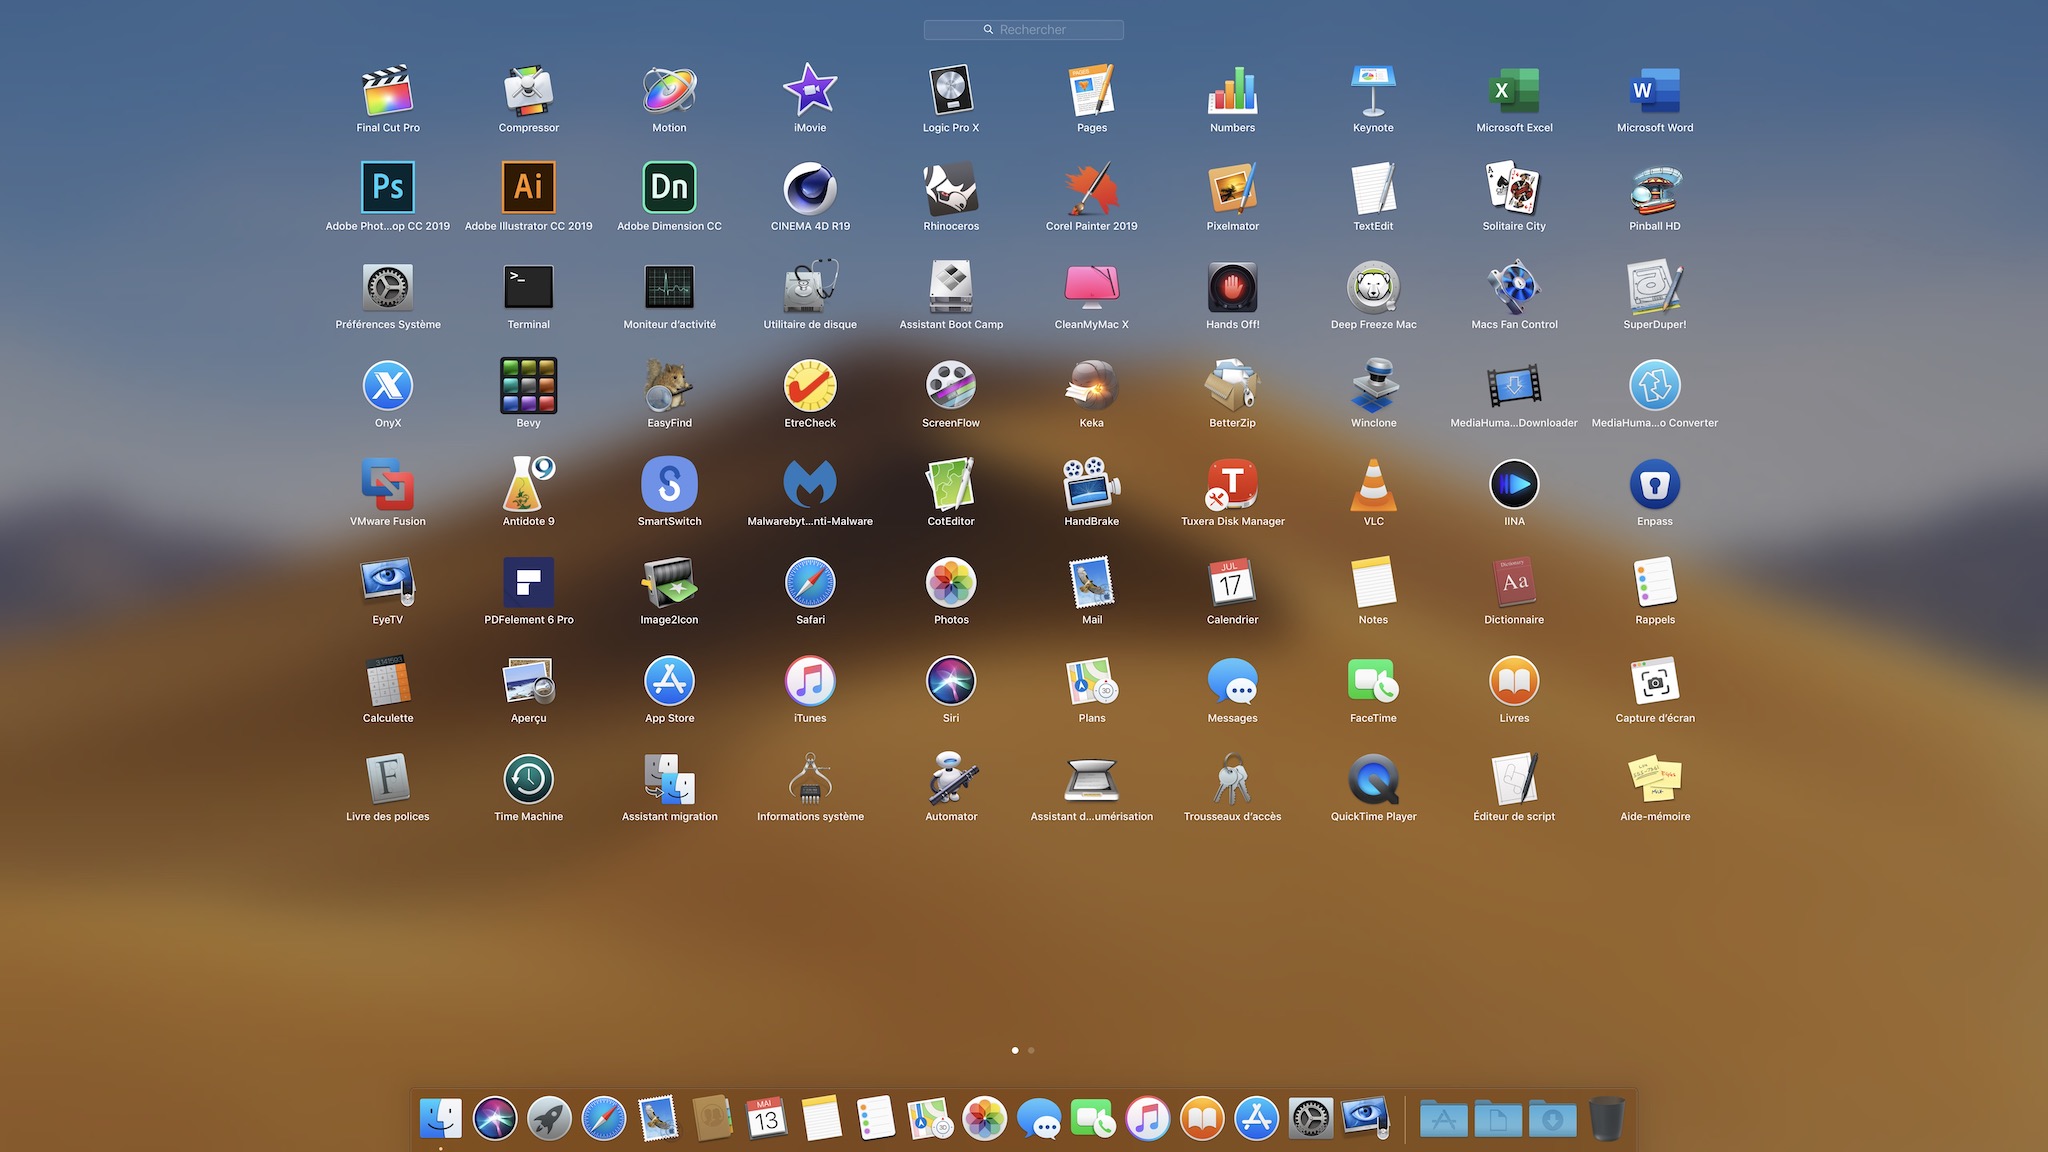
Task: Open EyeTV from Launchpad grid
Action: (x=388, y=582)
